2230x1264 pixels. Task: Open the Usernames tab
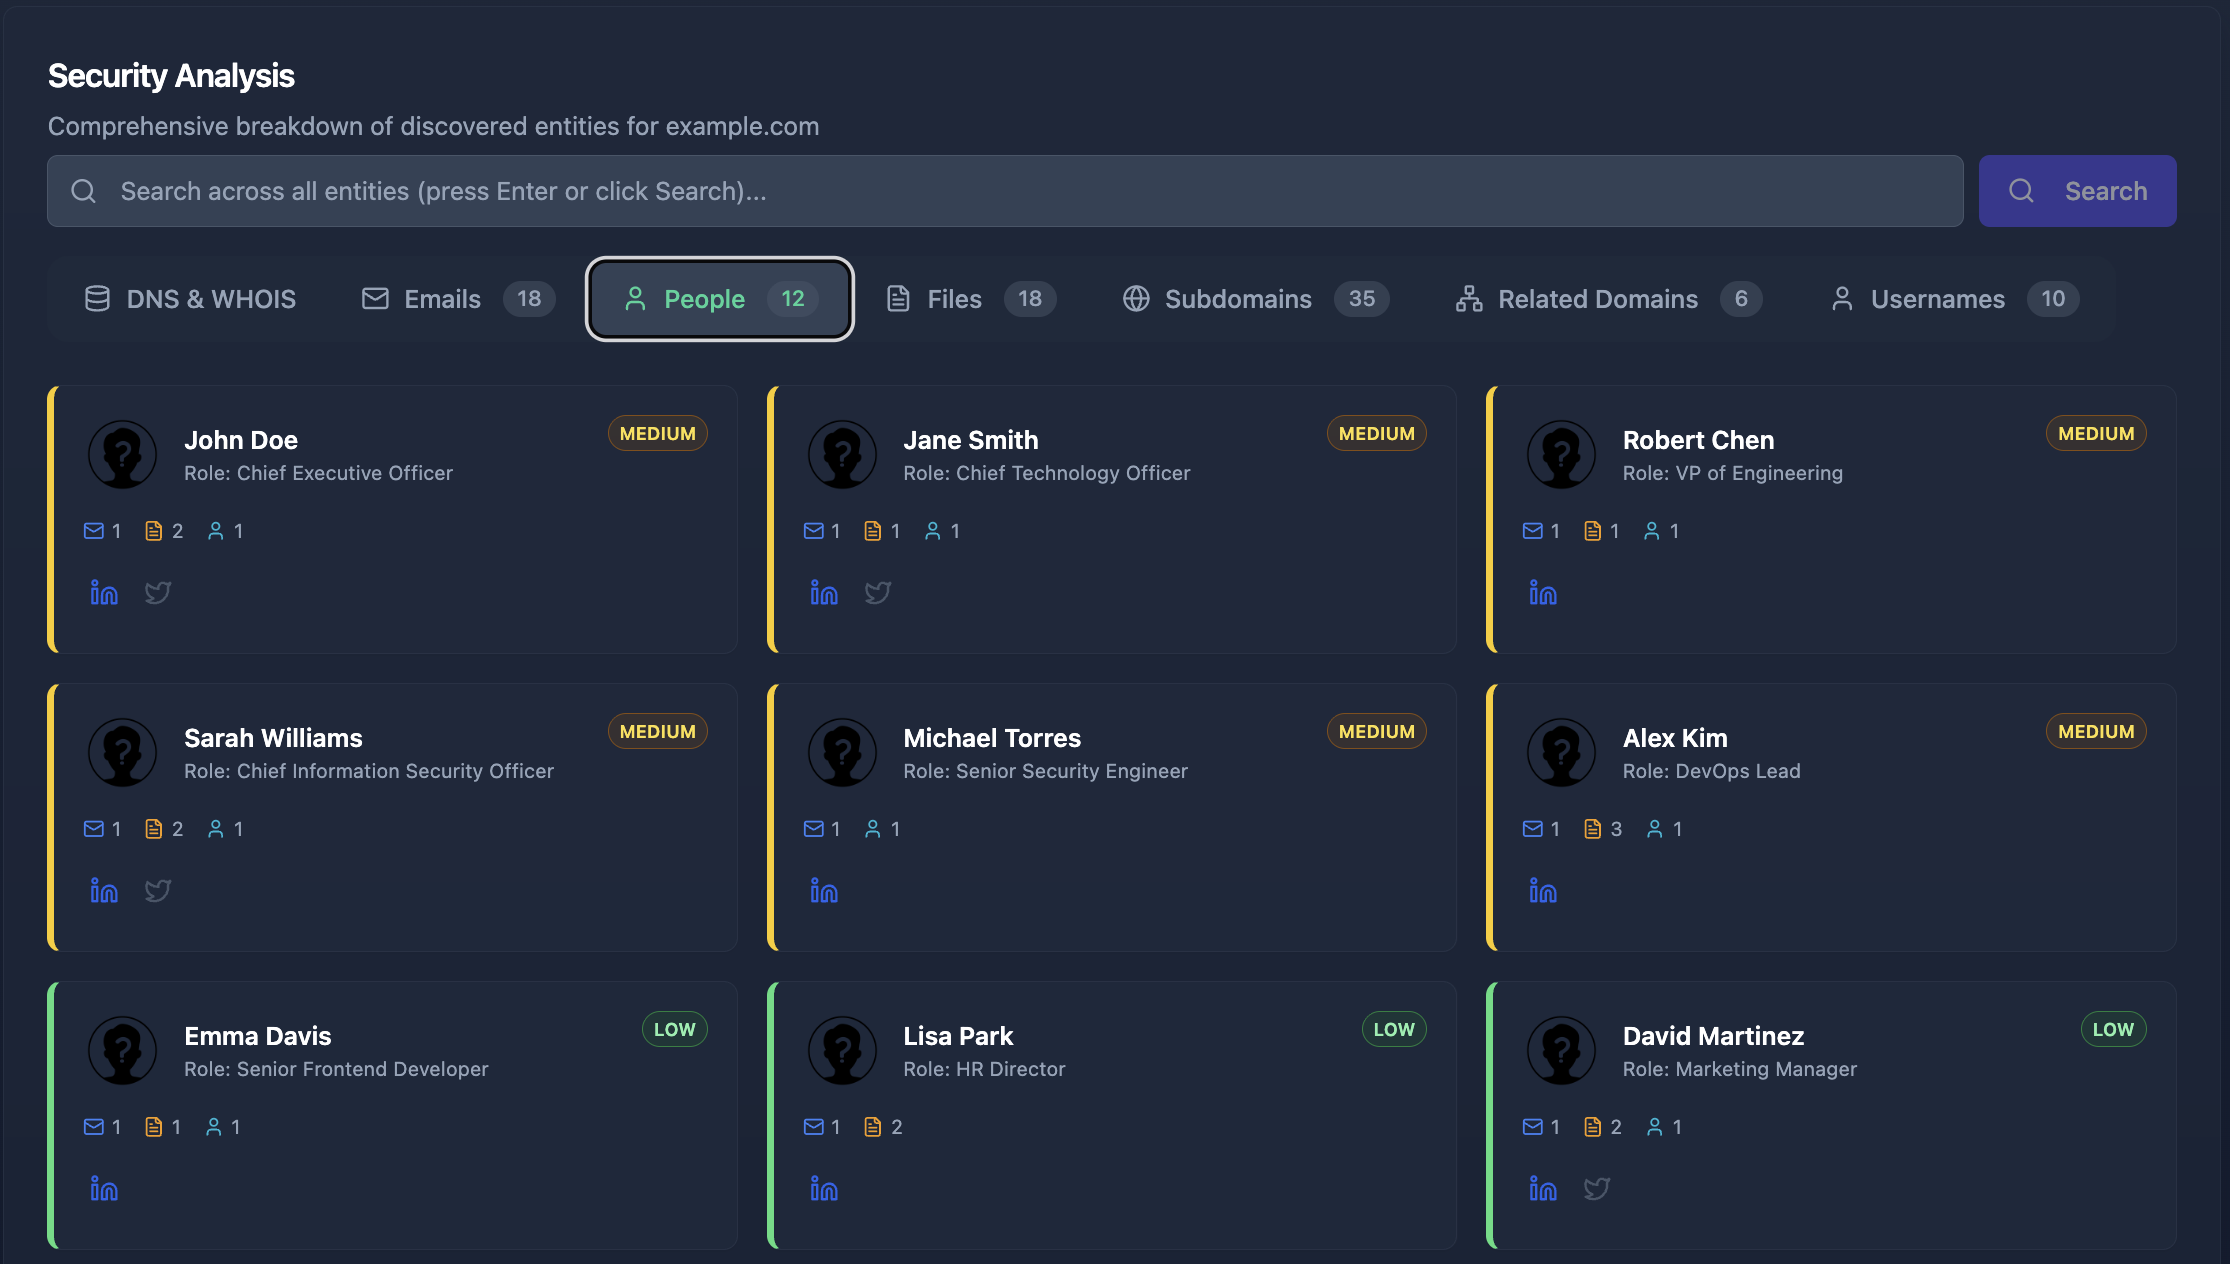[x=1938, y=298]
